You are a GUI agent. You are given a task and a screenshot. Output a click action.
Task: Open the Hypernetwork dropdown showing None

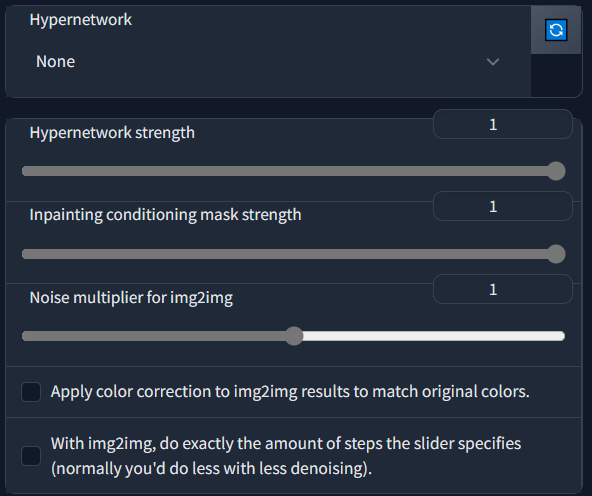[x=268, y=62]
